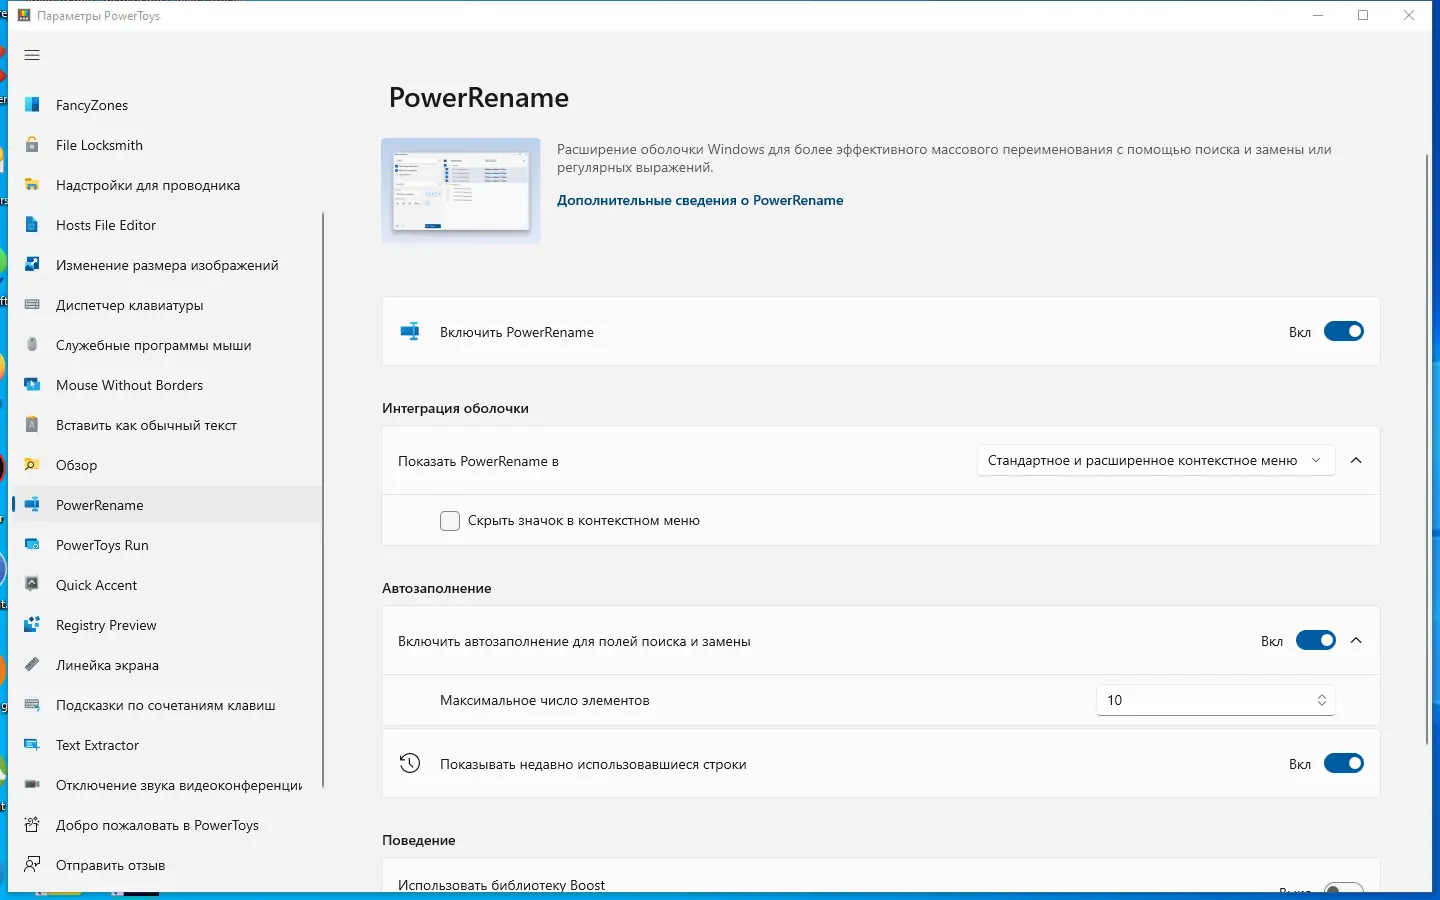Open the hamburger navigation menu
The image size is (1440, 900).
coord(32,55)
